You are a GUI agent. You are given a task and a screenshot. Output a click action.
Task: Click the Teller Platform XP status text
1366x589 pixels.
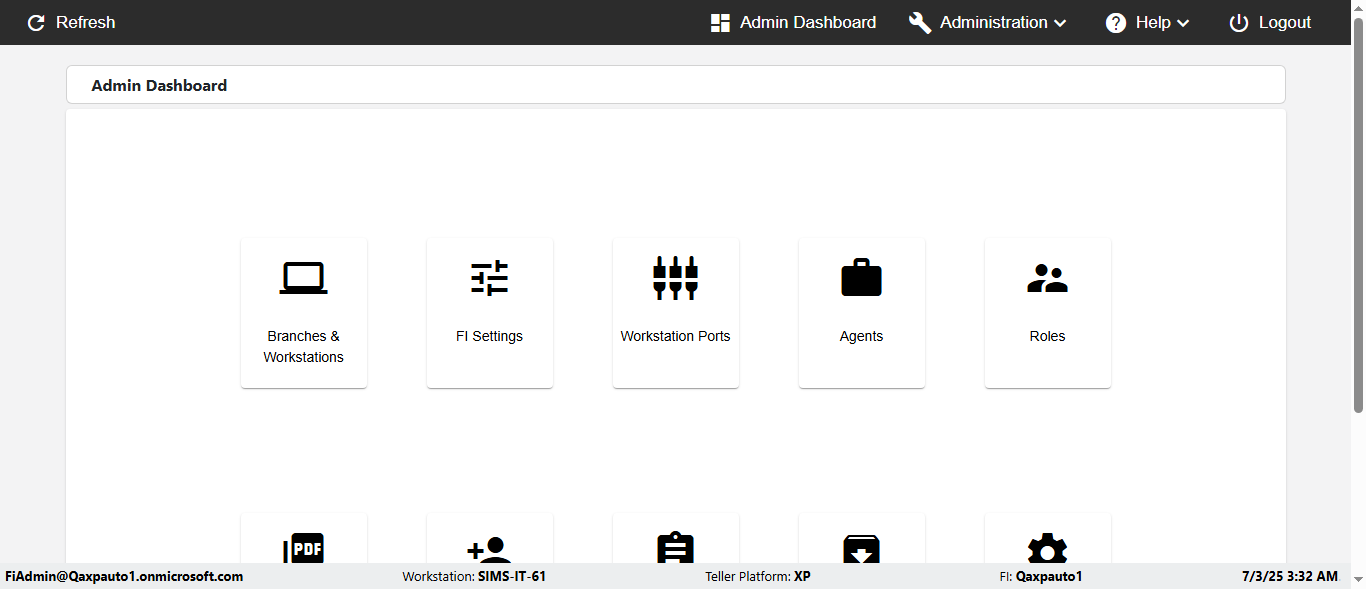758,576
